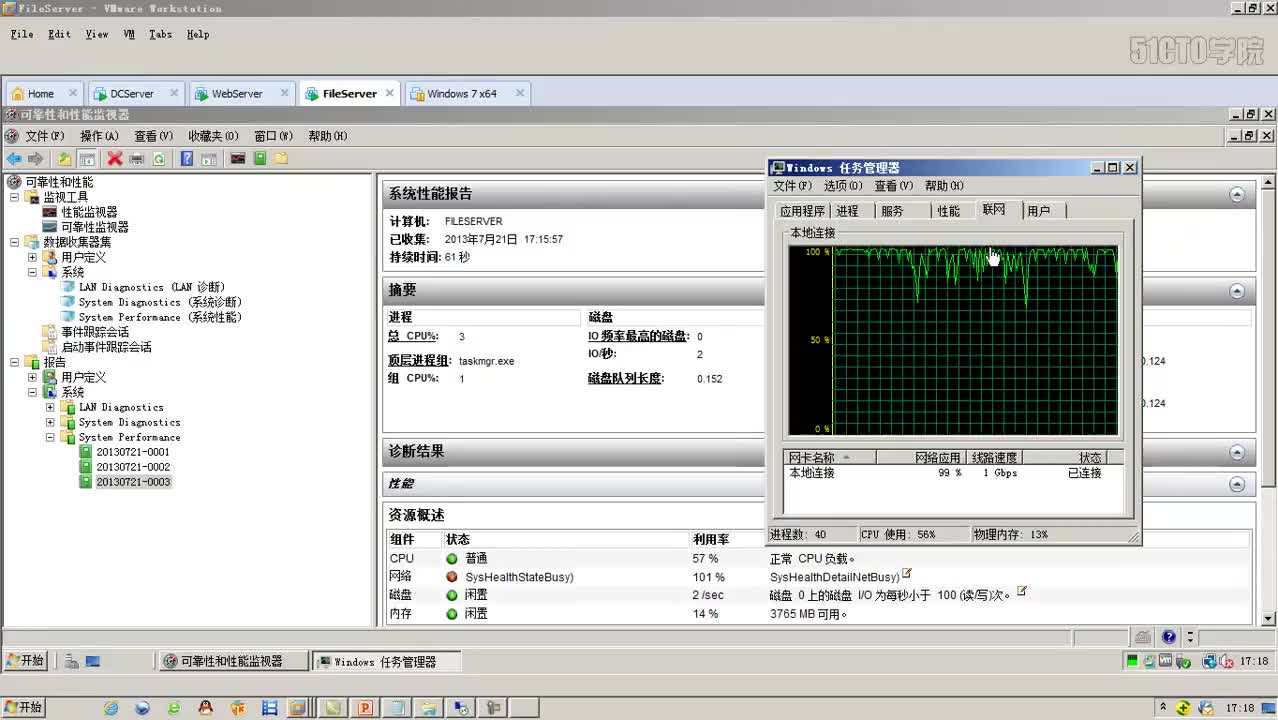The height and width of the screenshot is (720, 1278).
Task: Click the yellow folder view toolbar icon
Action: pyautogui.click(x=281, y=159)
